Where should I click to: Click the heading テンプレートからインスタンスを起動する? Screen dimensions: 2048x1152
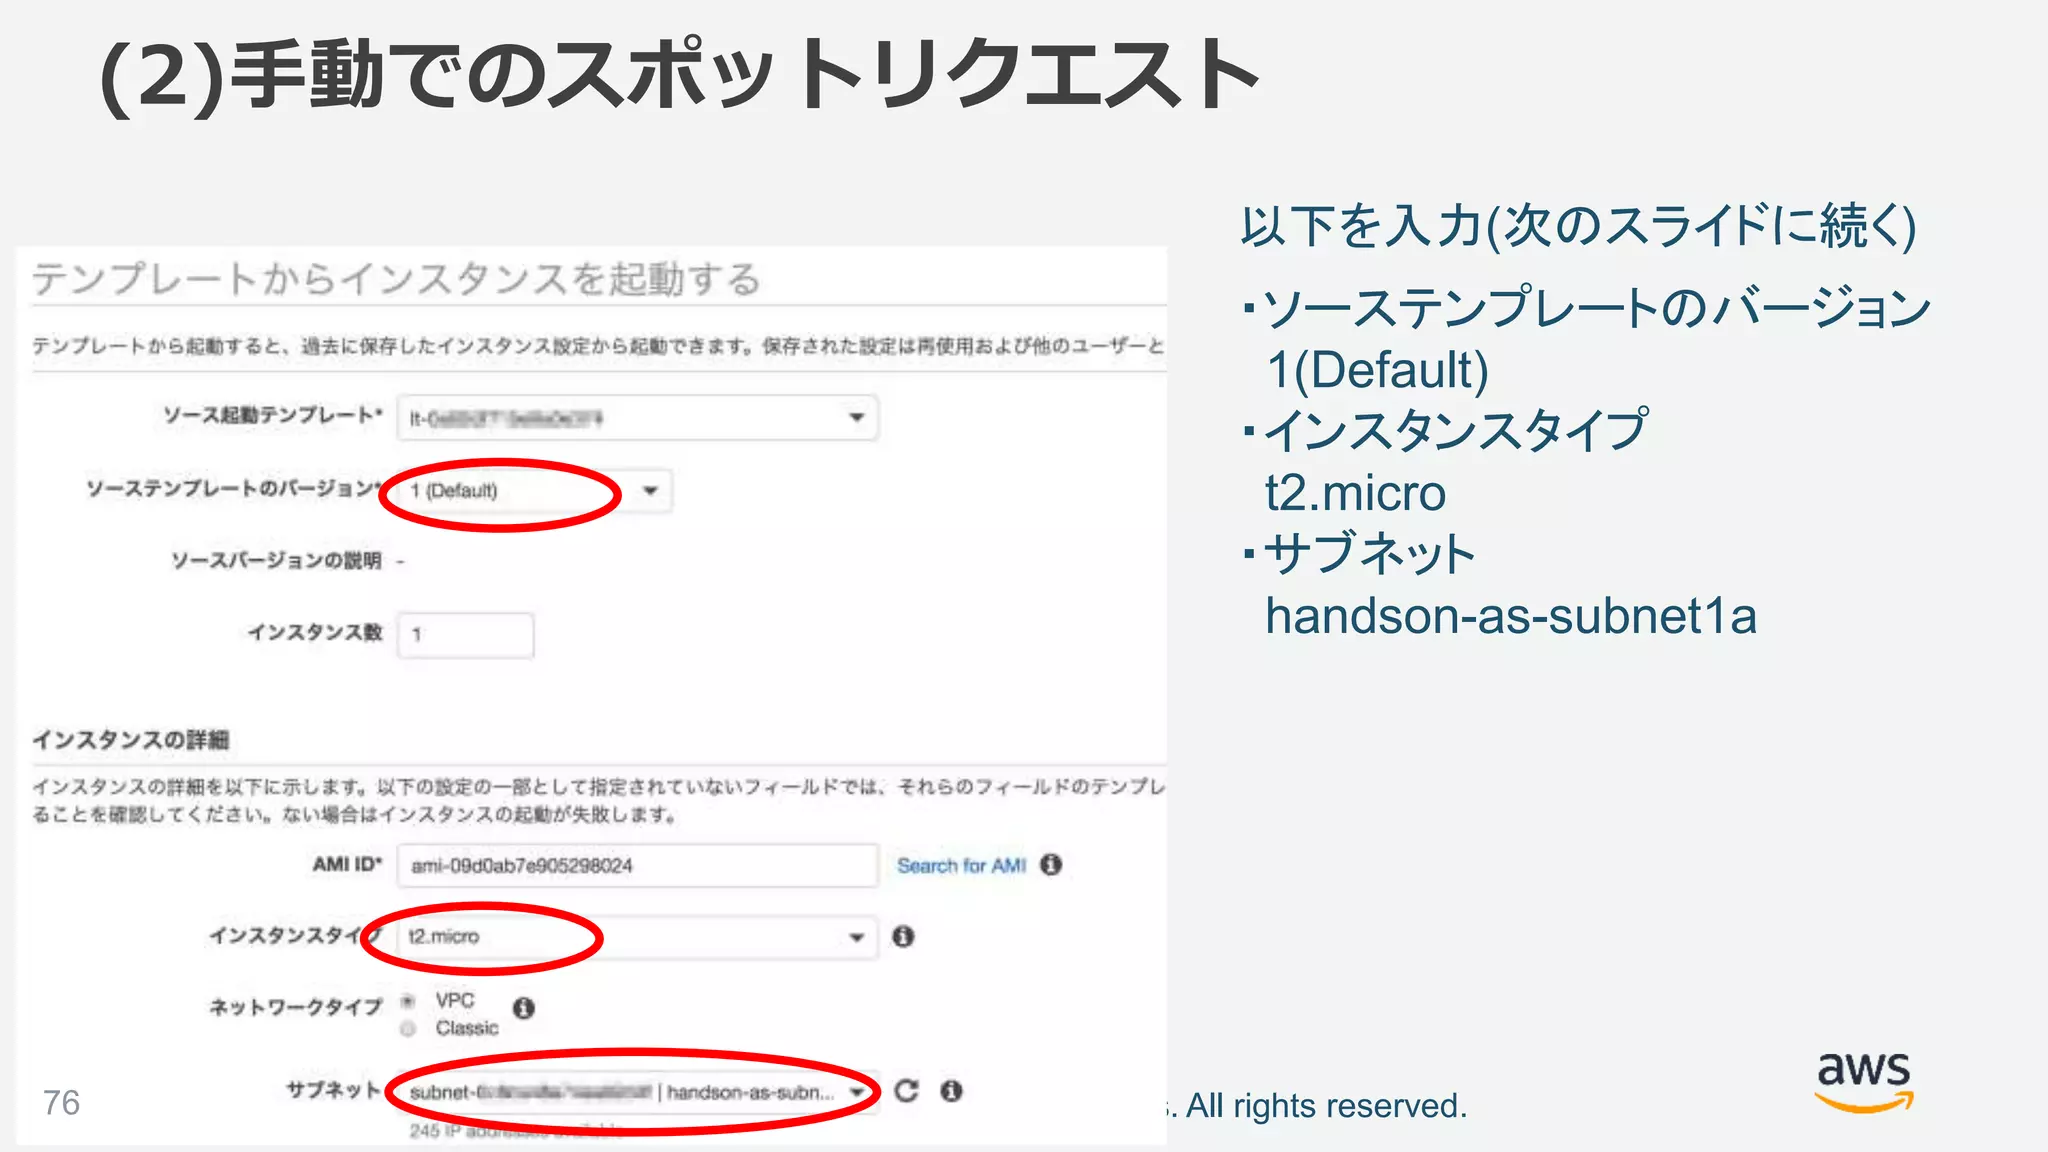click(396, 279)
